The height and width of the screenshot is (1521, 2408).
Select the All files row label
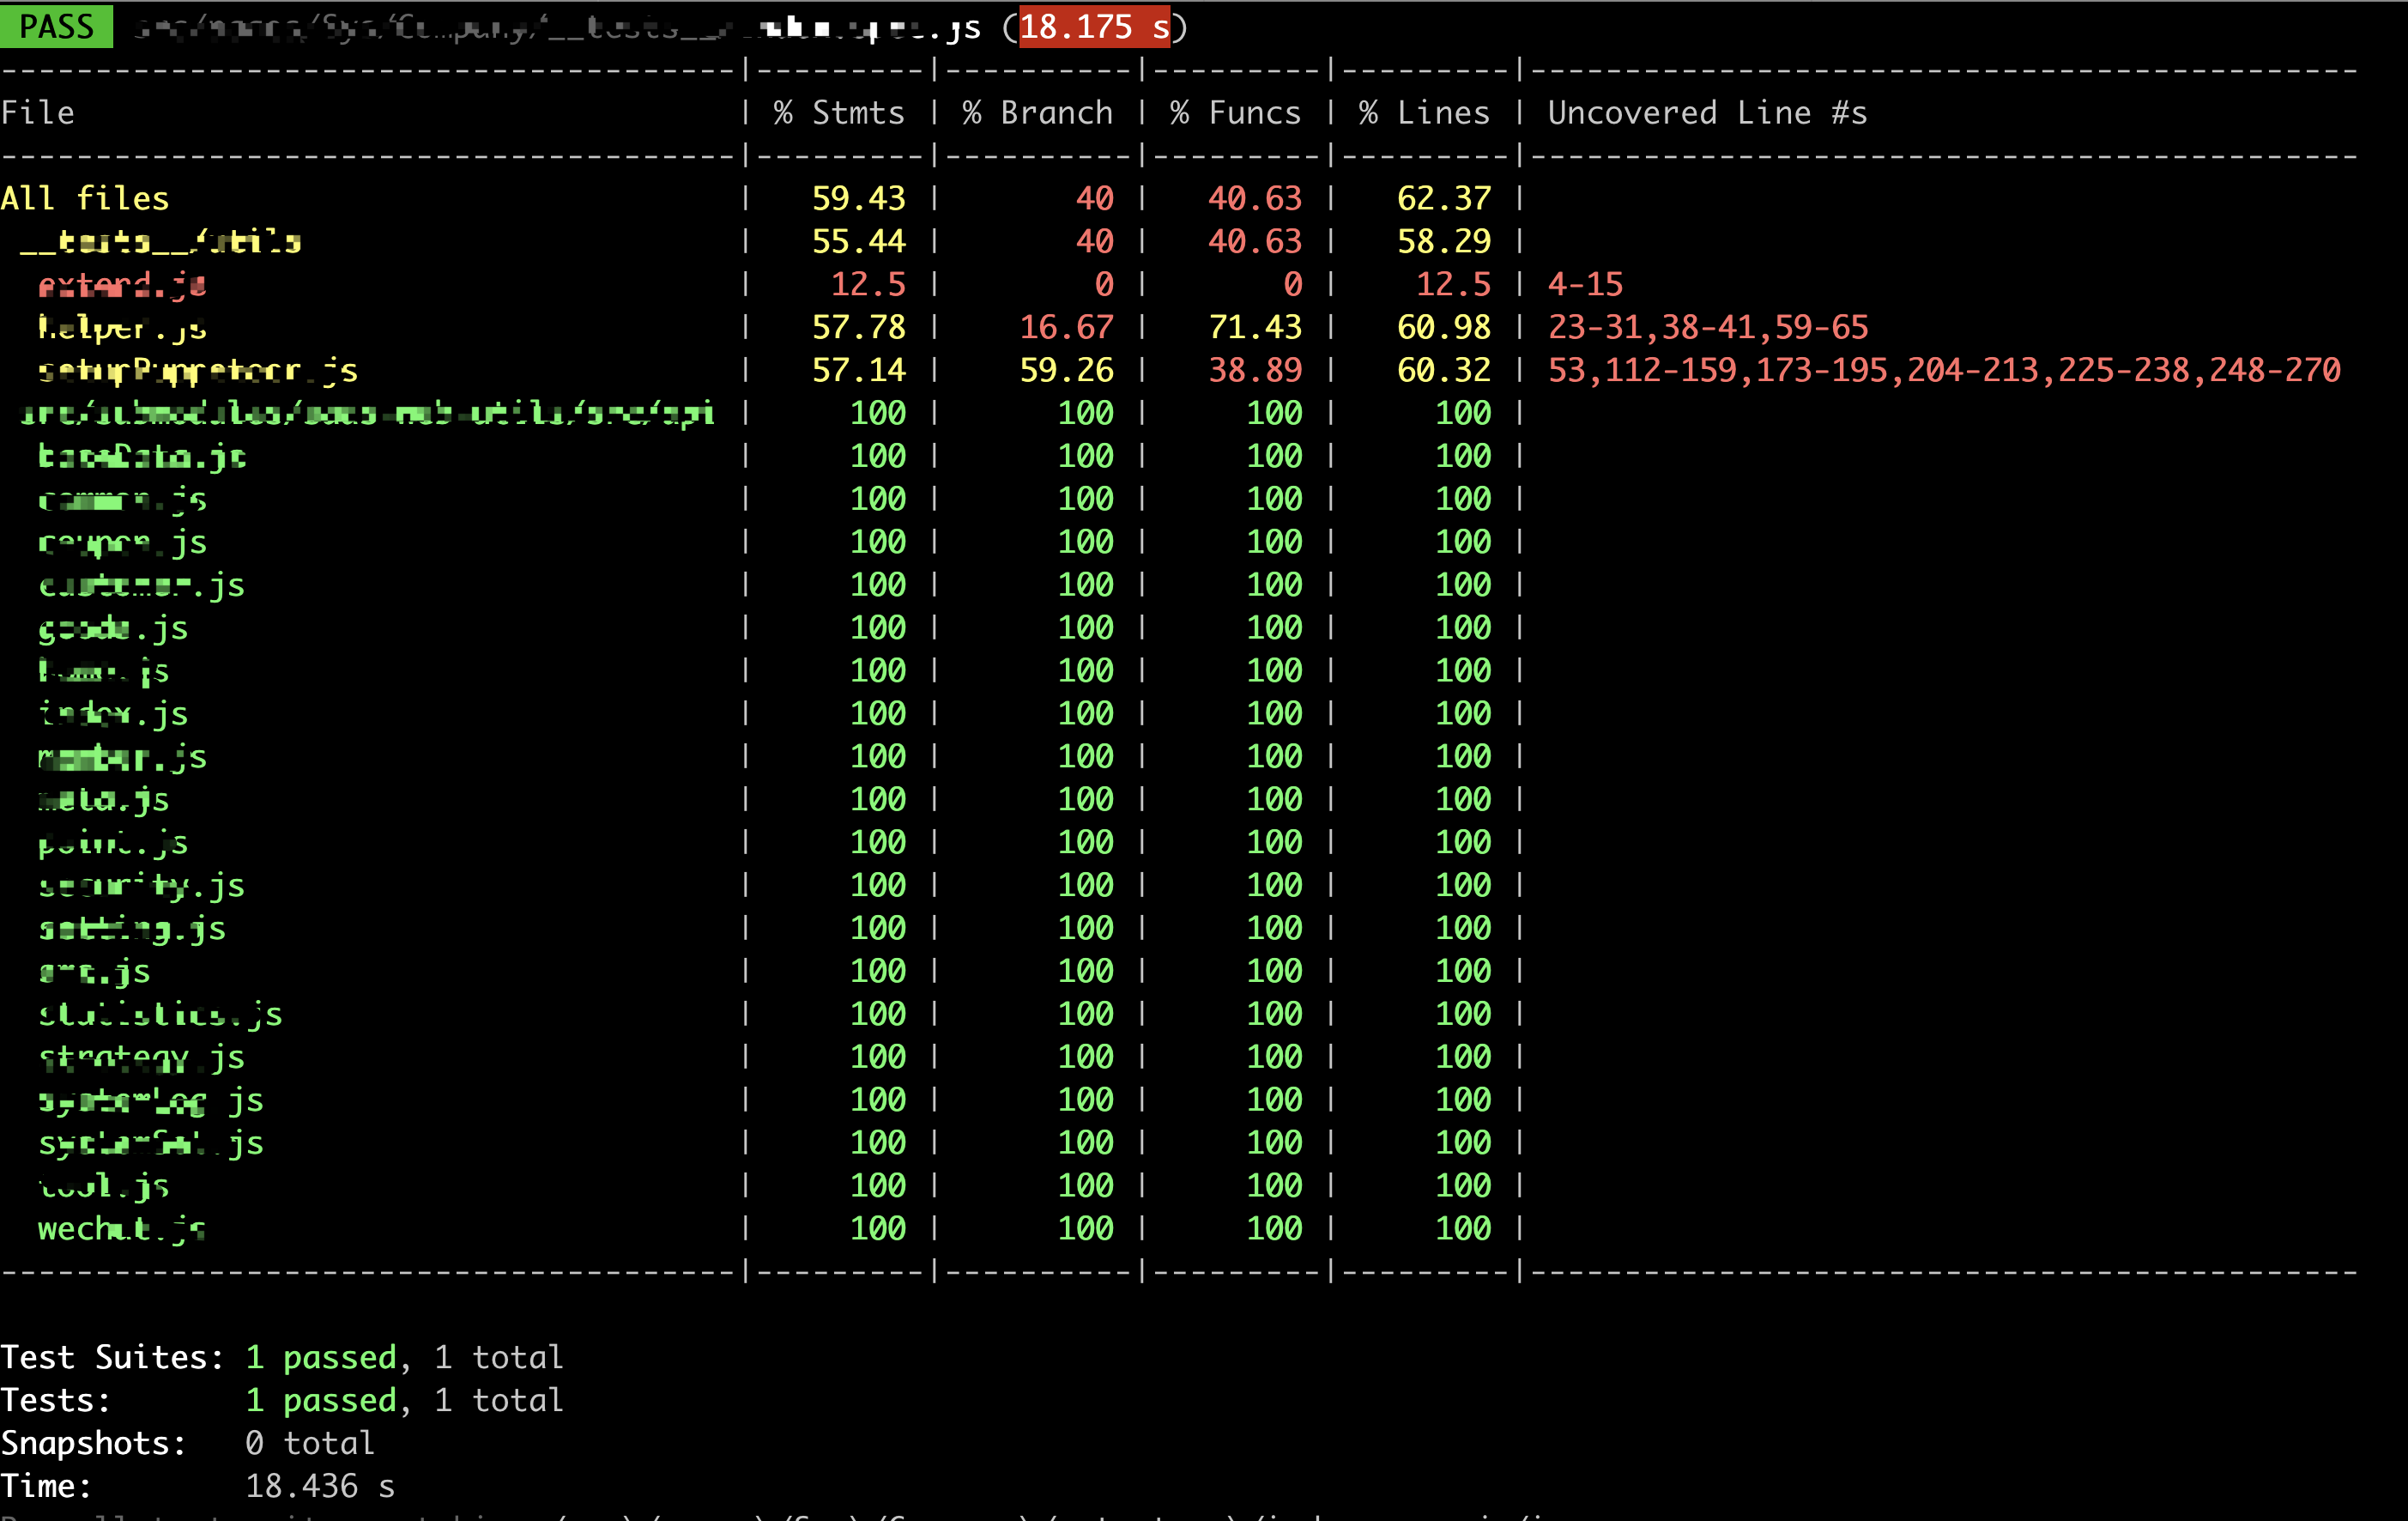(x=85, y=199)
